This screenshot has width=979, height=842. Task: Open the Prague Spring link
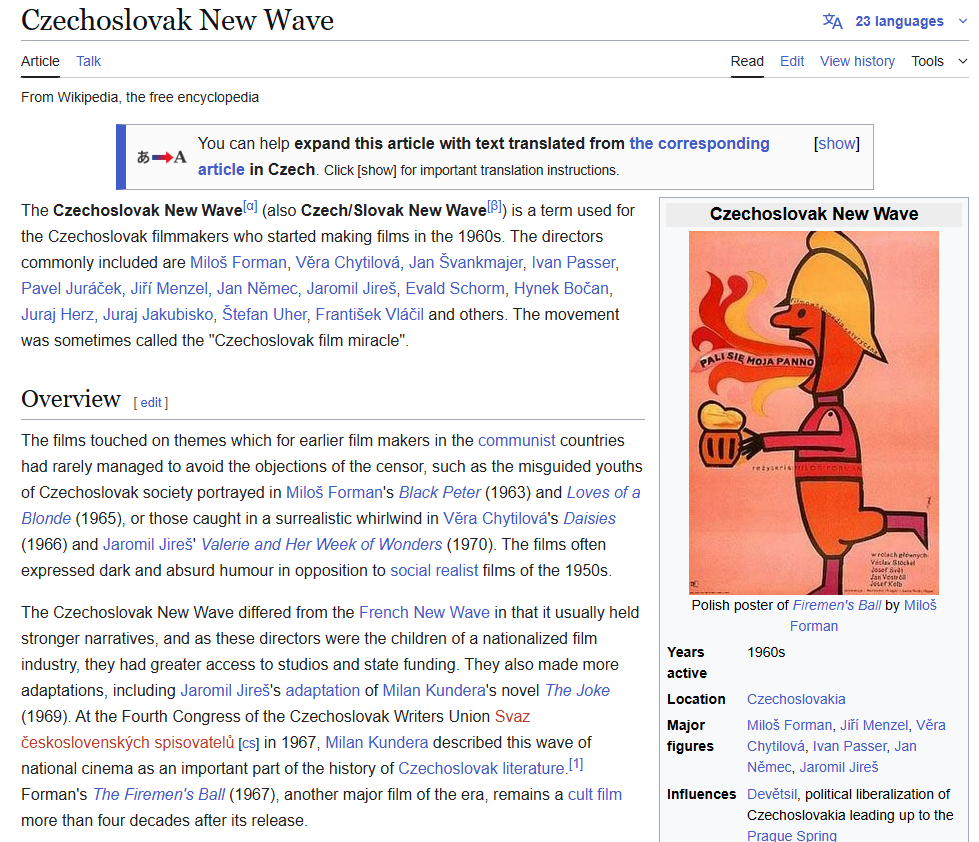point(792,835)
